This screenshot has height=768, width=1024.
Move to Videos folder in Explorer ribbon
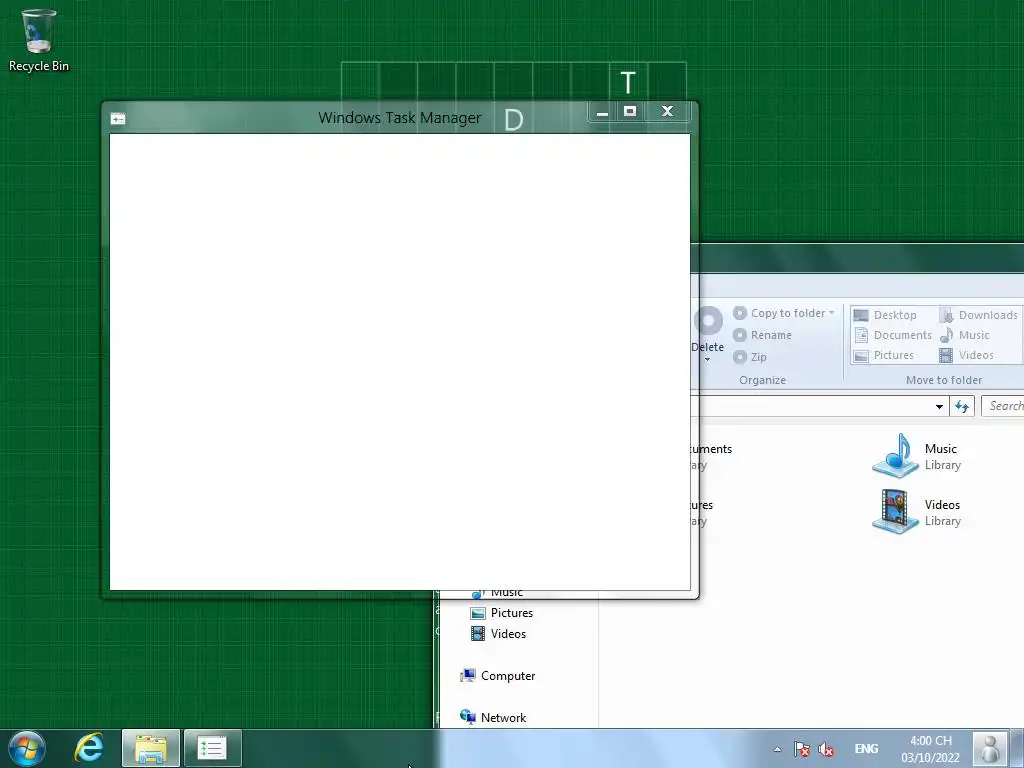click(x=966, y=355)
